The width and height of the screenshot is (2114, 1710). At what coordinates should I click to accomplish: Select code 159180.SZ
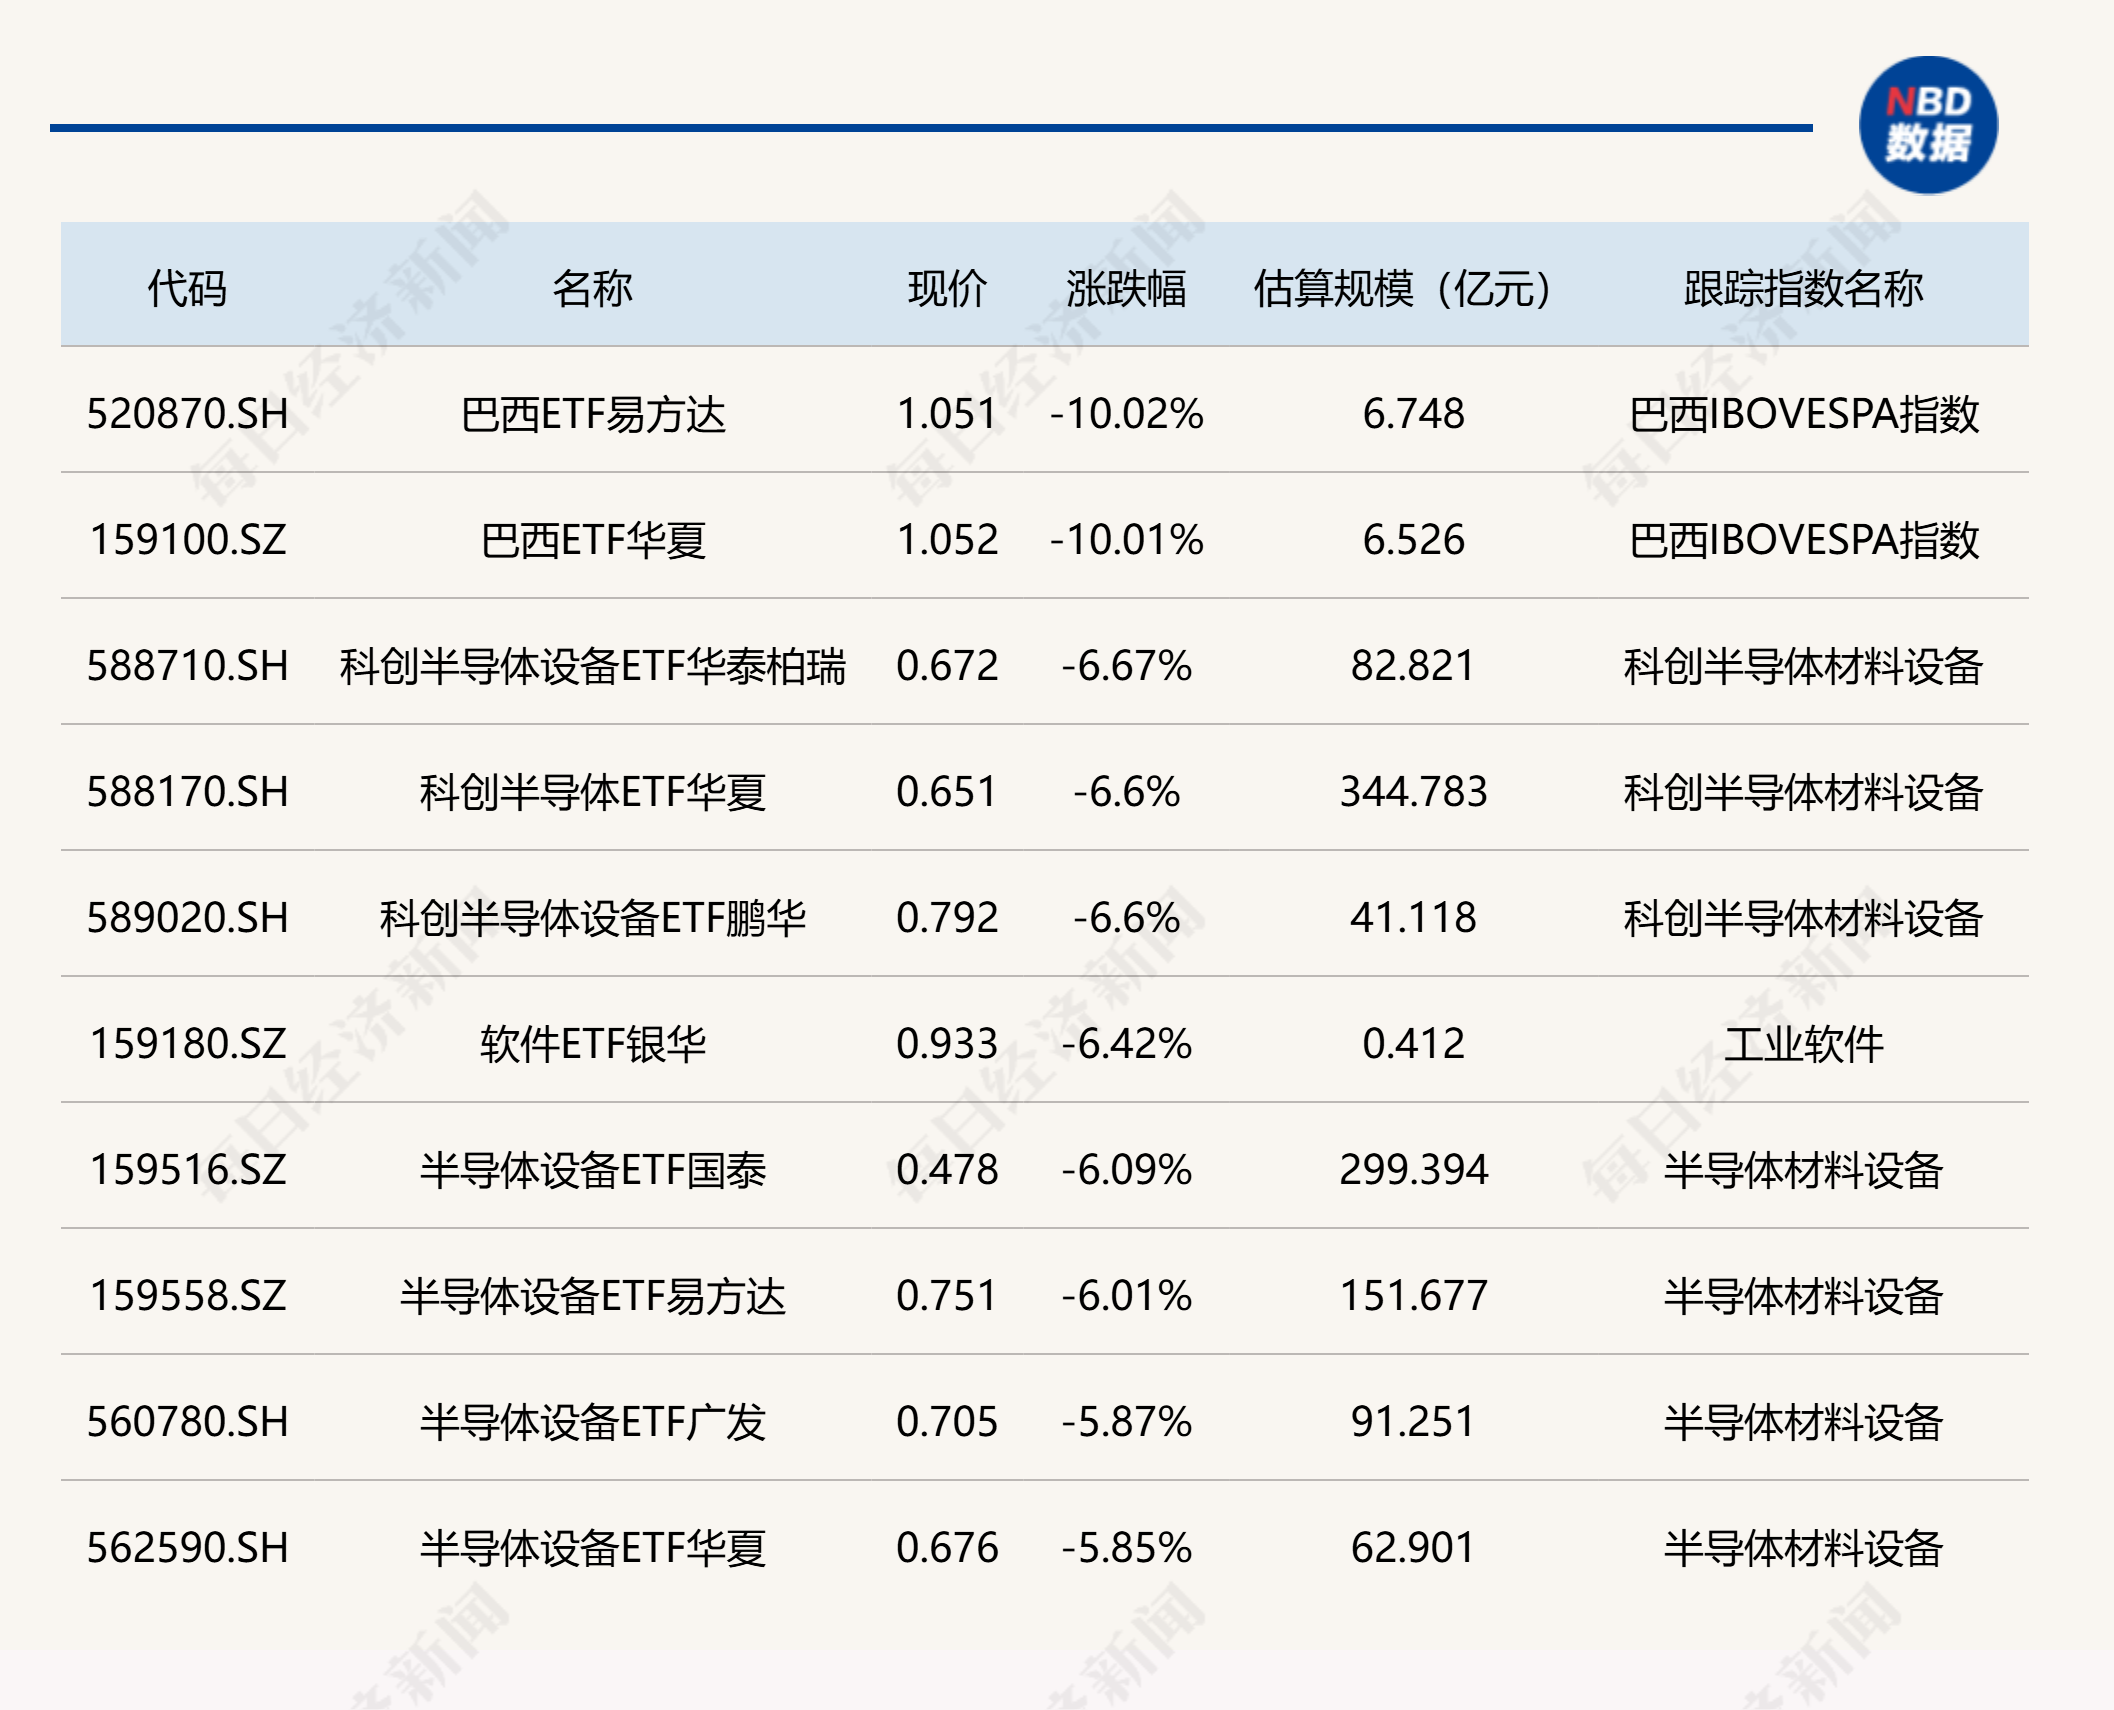[x=187, y=1044]
